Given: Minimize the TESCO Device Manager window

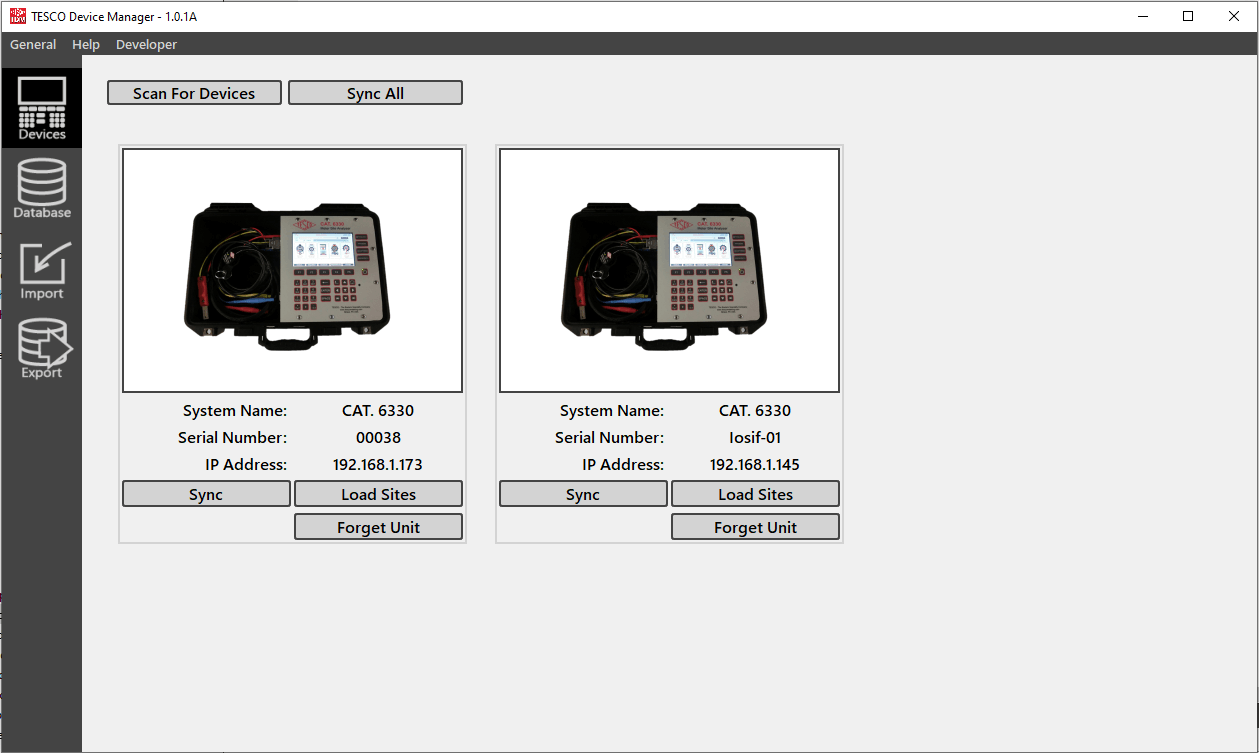Looking at the screenshot, I should tap(1142, 16).
